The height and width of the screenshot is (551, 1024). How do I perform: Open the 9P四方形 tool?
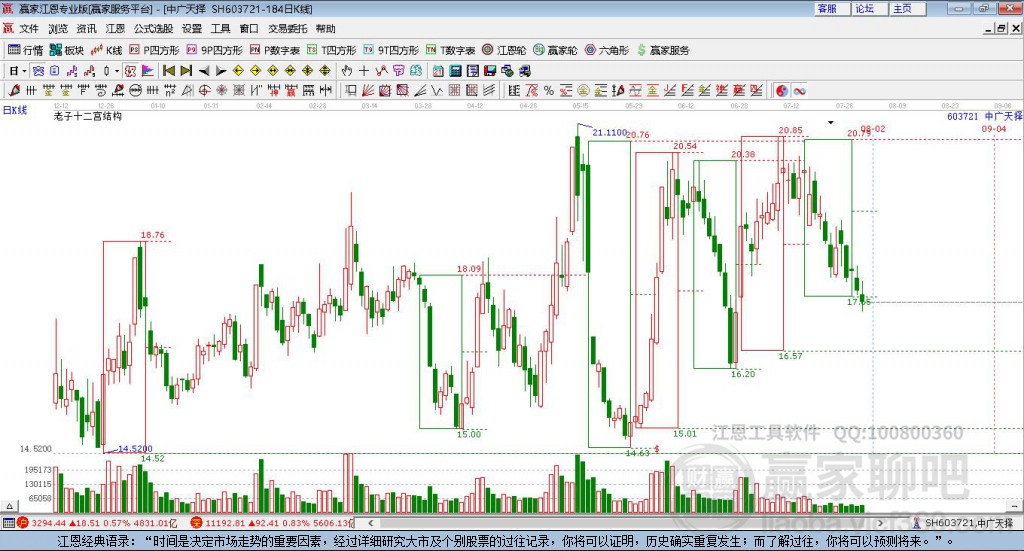coord(214,50)
